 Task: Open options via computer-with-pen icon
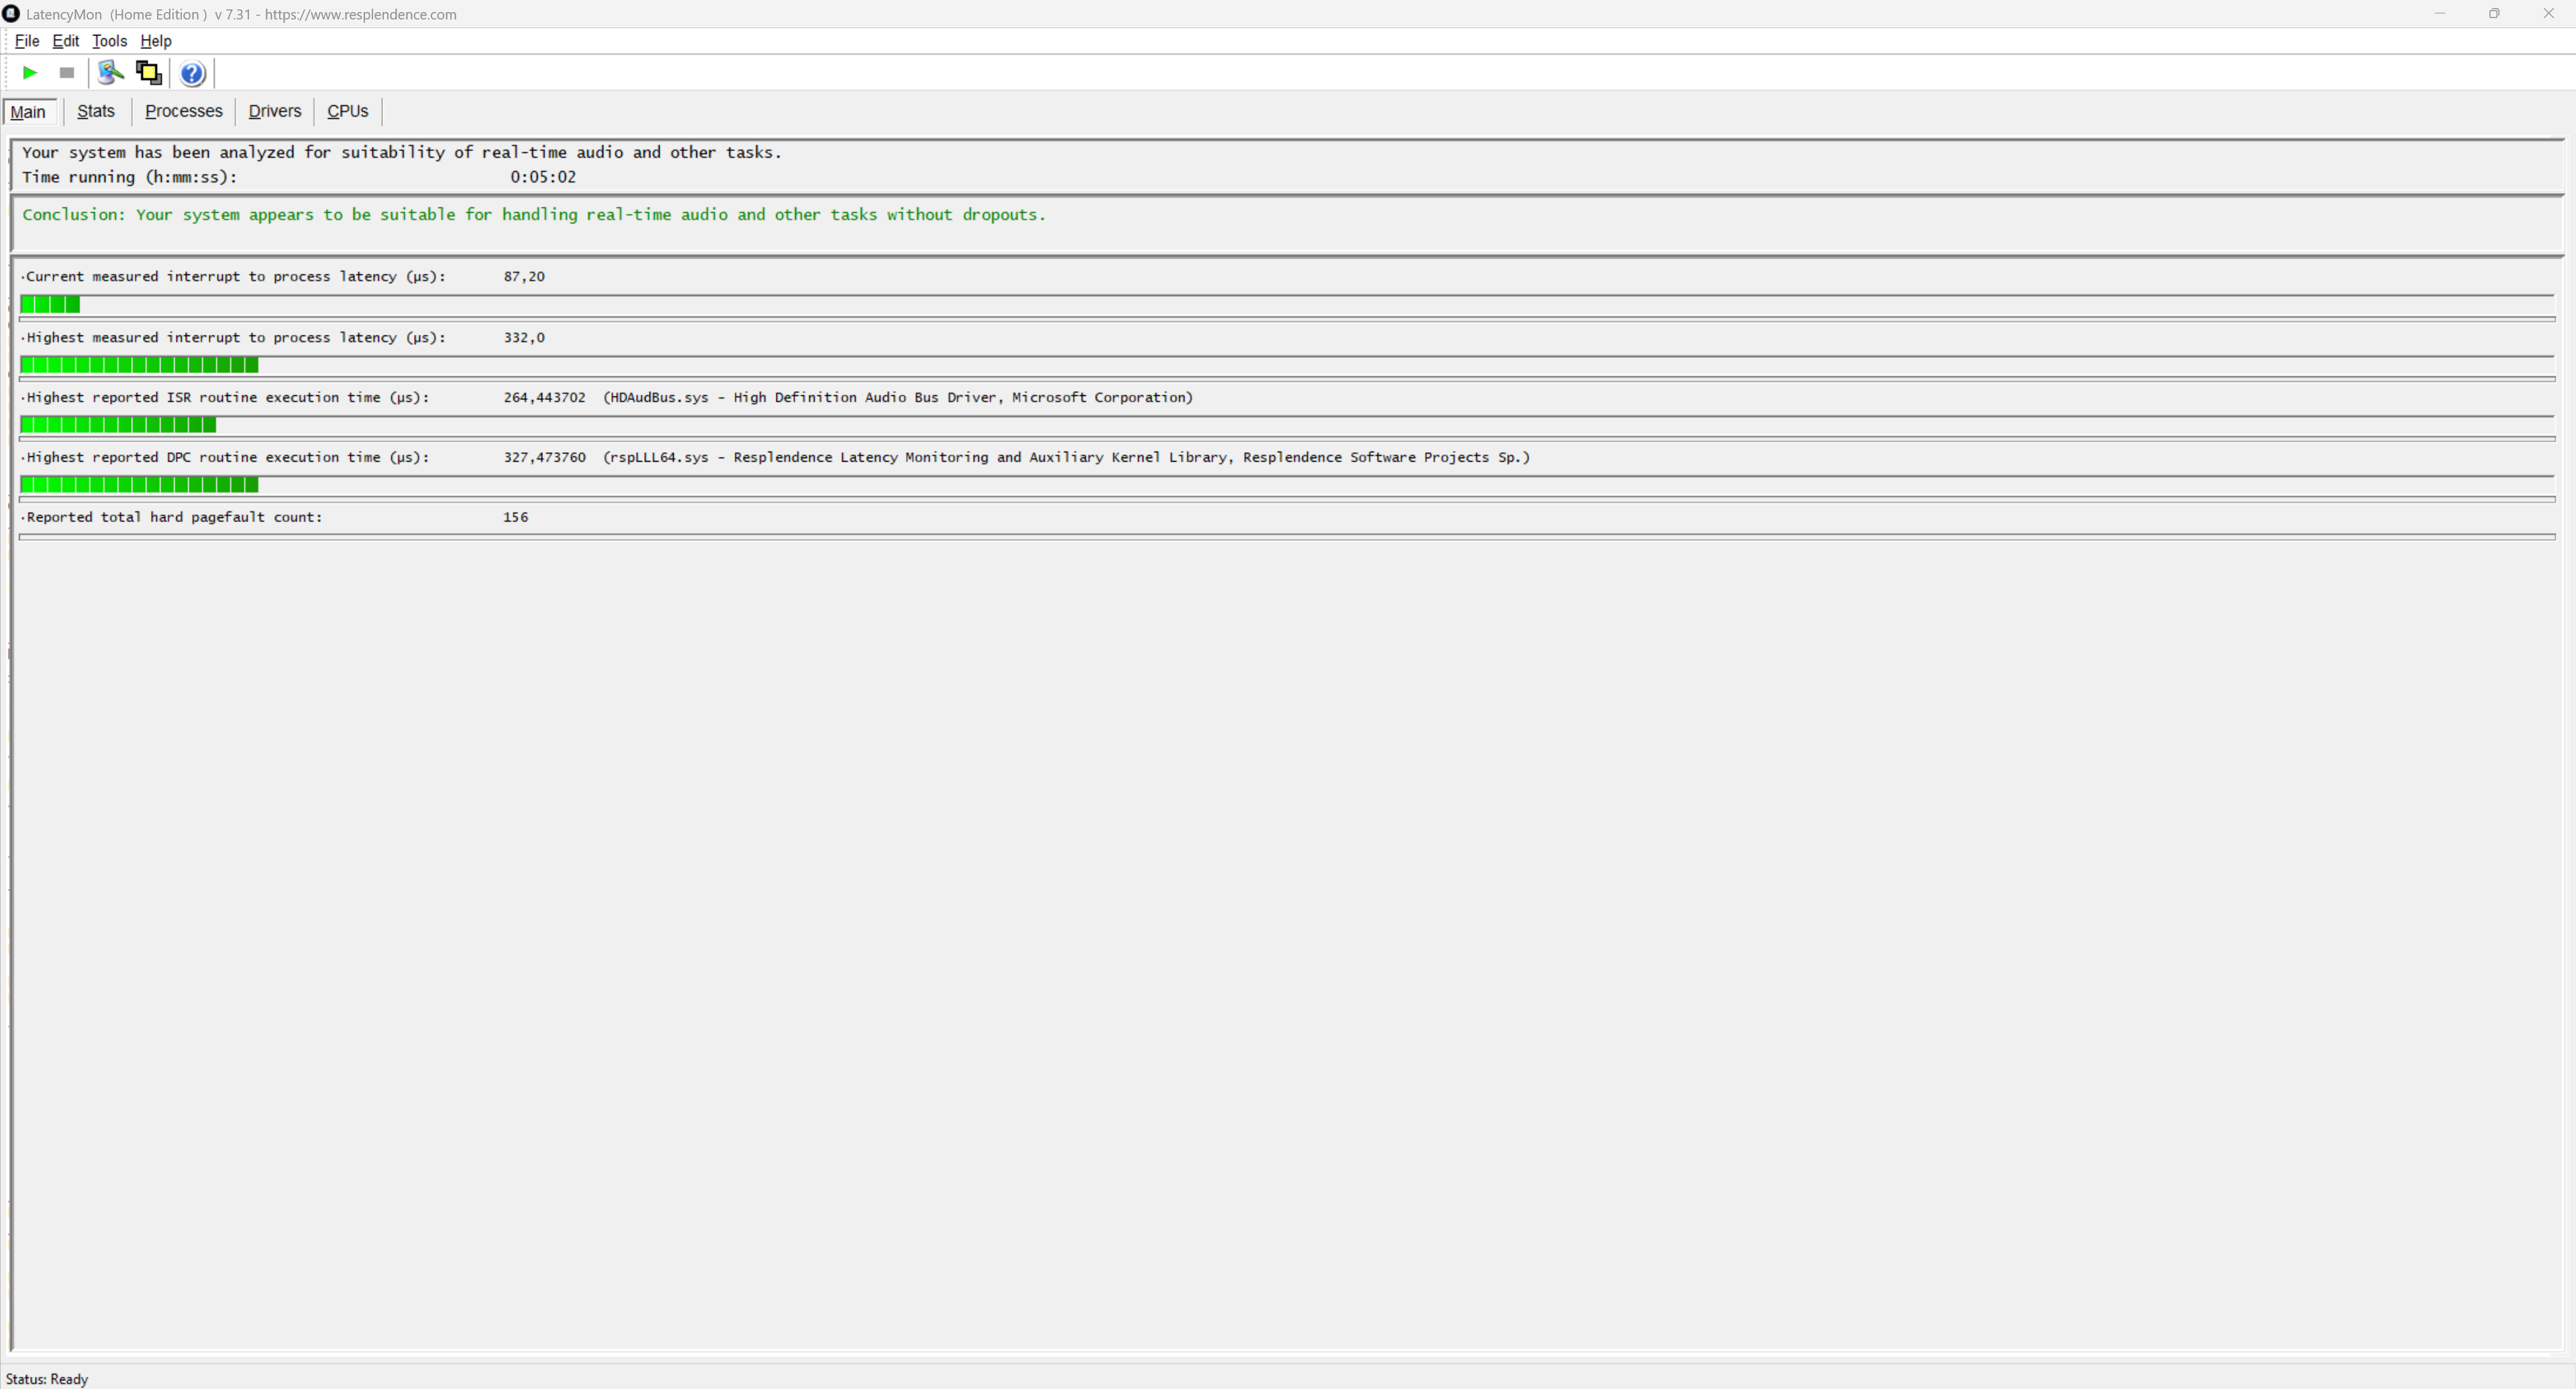point(110,73)
